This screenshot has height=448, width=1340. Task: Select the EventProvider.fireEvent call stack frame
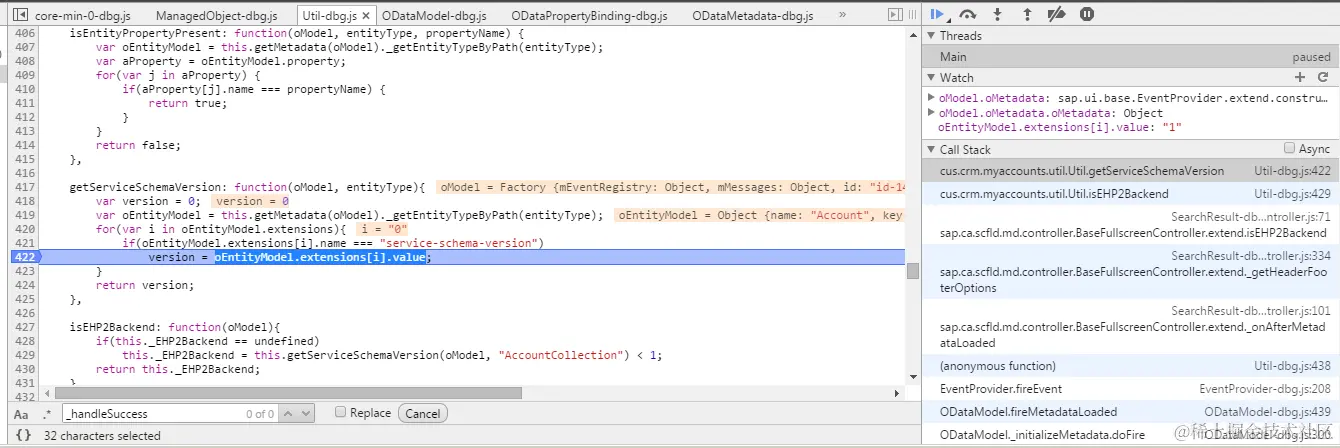tap(1130, 389)
